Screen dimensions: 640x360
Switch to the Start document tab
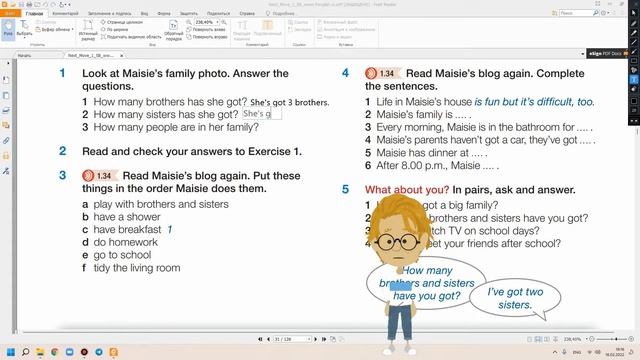coord(24,55)
